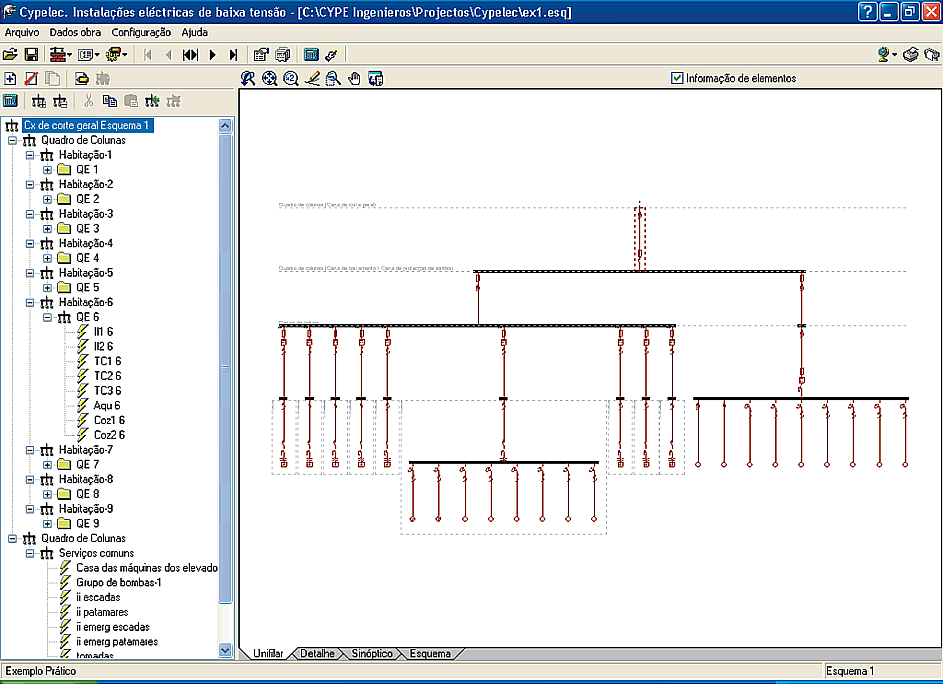
Task: Select Grupo de bombas-1 in the tree
Action: click(x=118, y=583)
